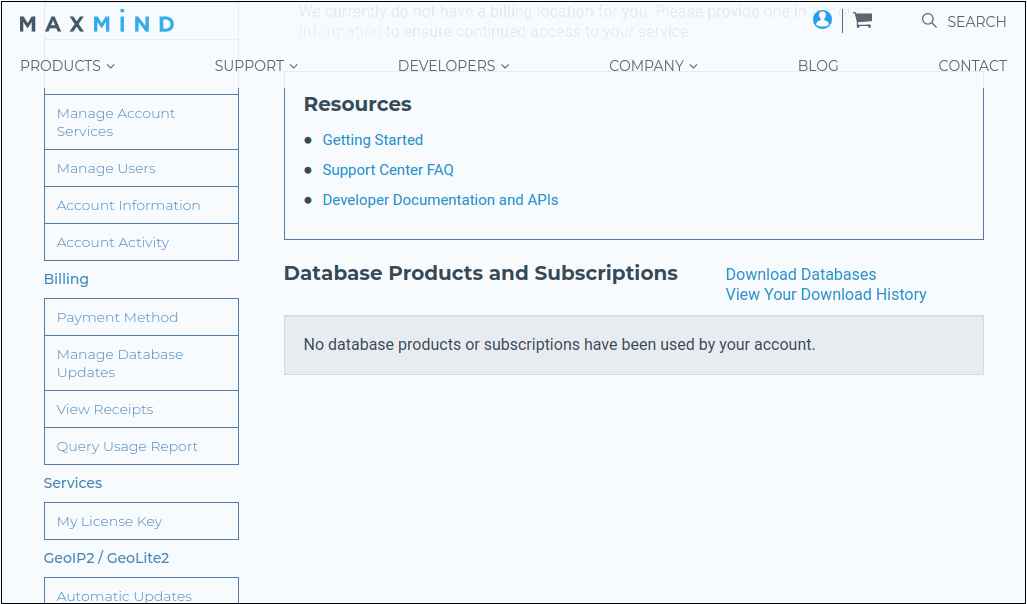Click the Services section heading
Image resolution: width=1027 pixels, height=604 pixels.
pos(73,483)
